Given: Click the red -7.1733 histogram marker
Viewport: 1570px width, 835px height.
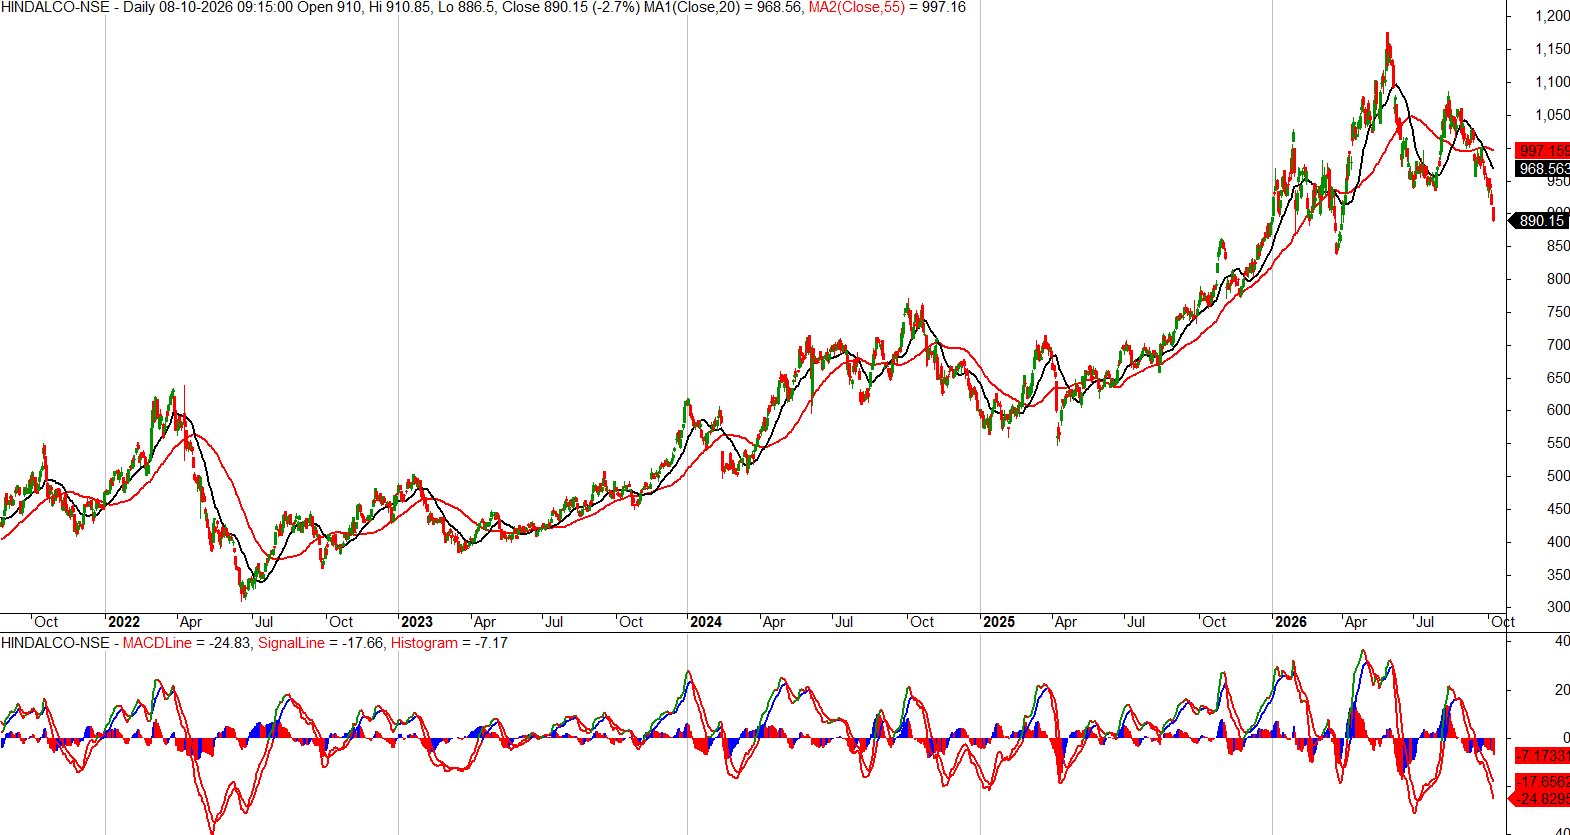Looking at the screenshot, I should pos(1543,756).
